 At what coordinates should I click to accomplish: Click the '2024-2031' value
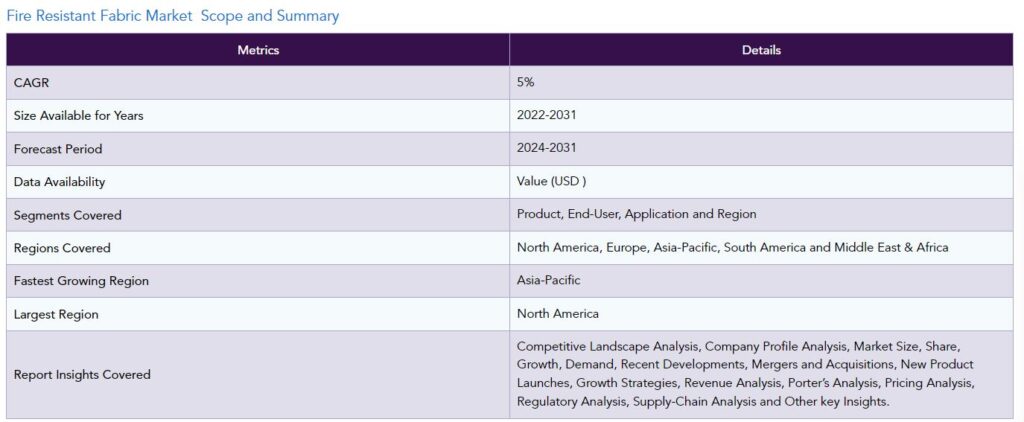[547, 148]
